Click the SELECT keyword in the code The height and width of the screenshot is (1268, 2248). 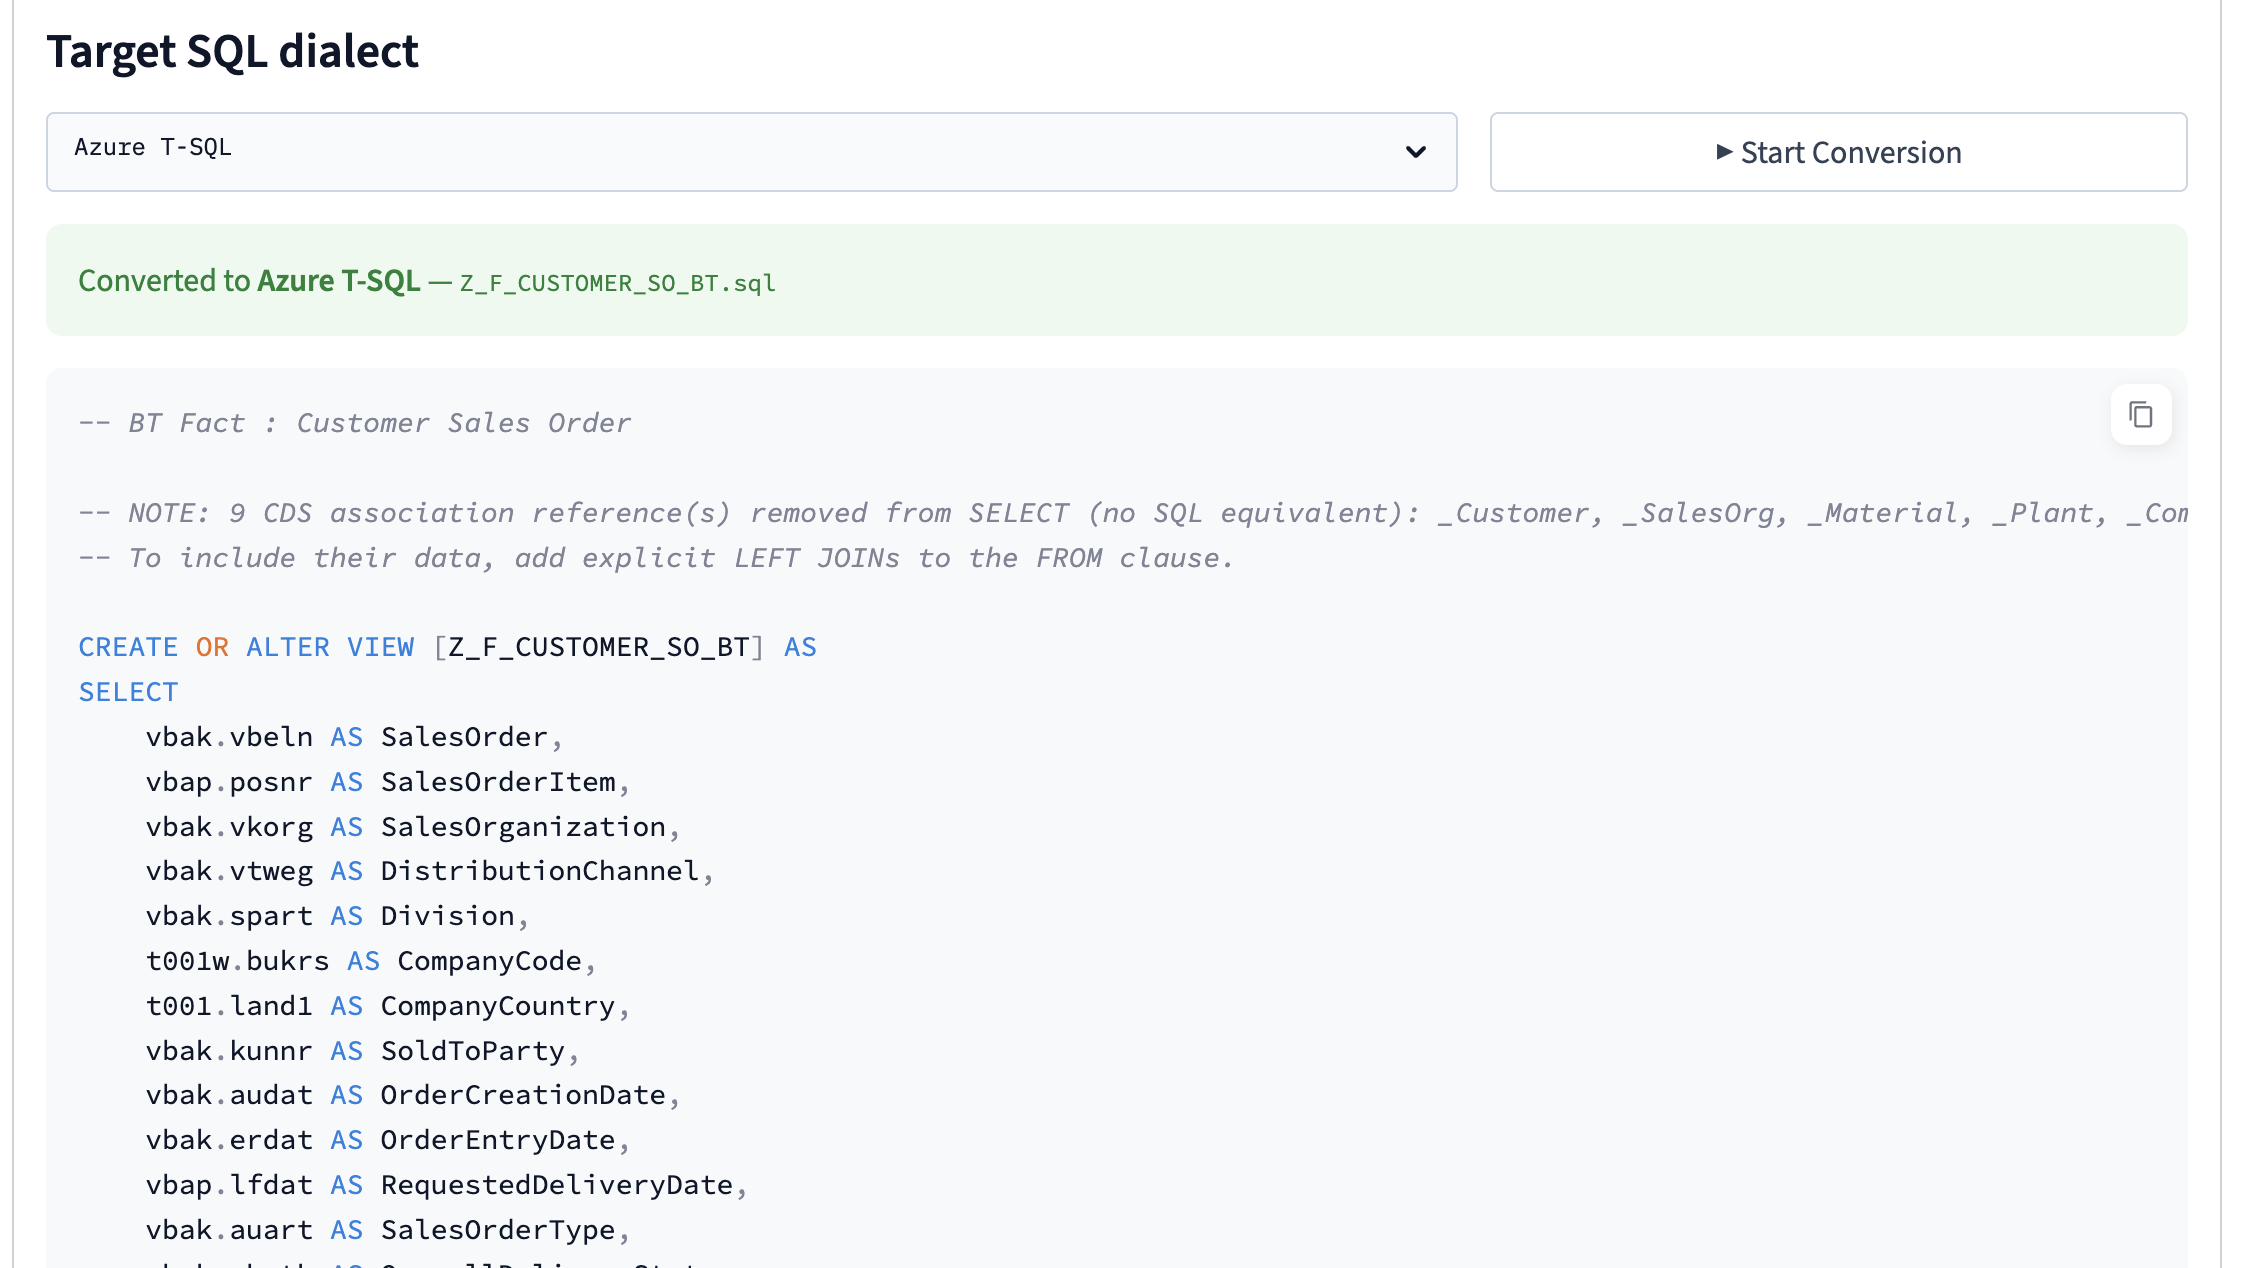[x=128, y=691]
